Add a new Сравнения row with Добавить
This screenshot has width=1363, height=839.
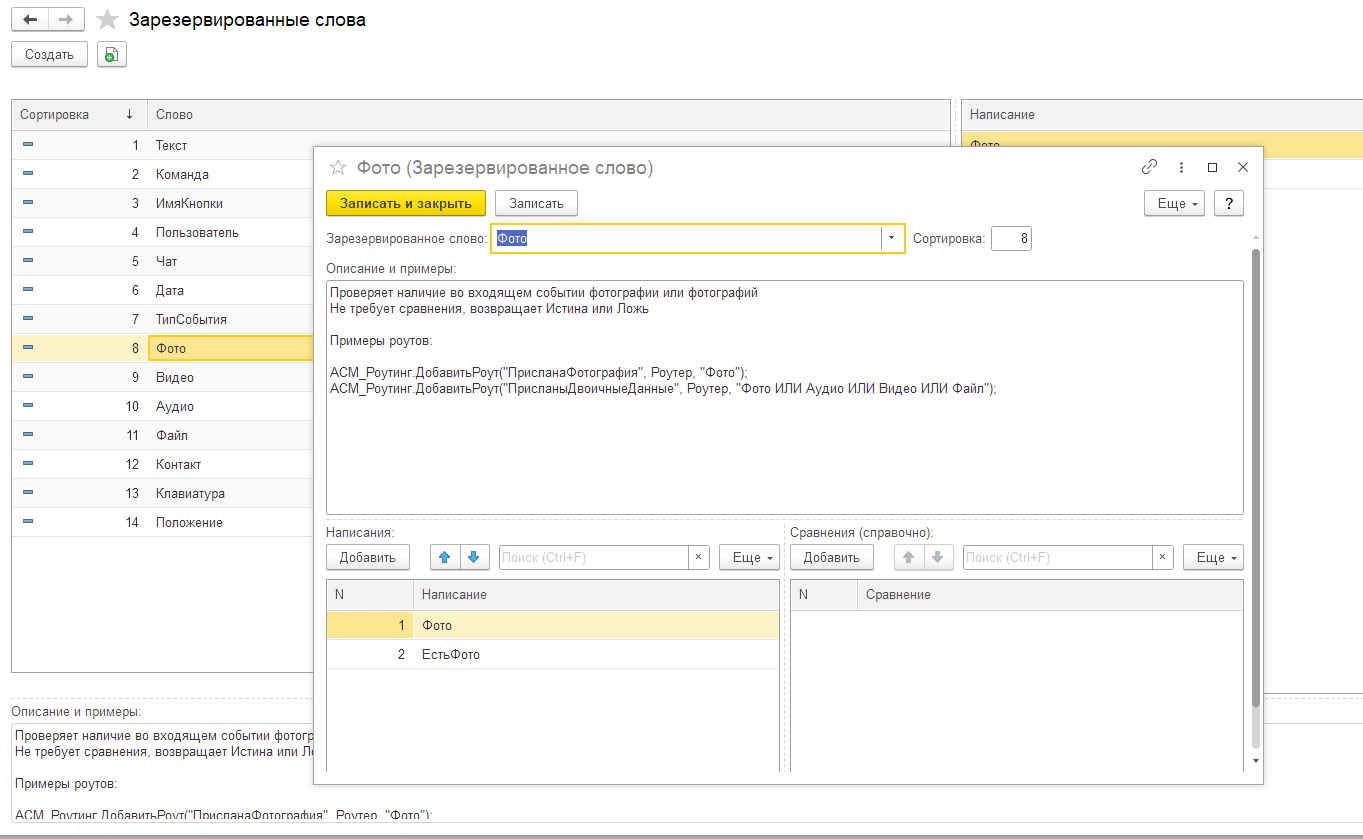click(832, 557)
